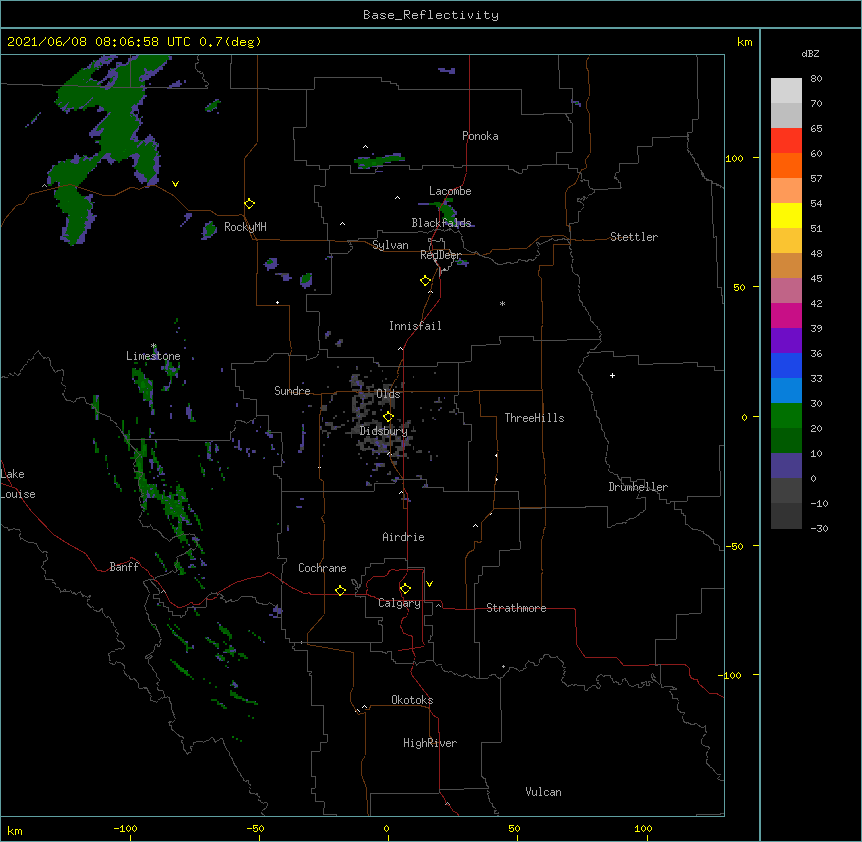
Task: Click the Sylvan label
Action: pos(390,245)
